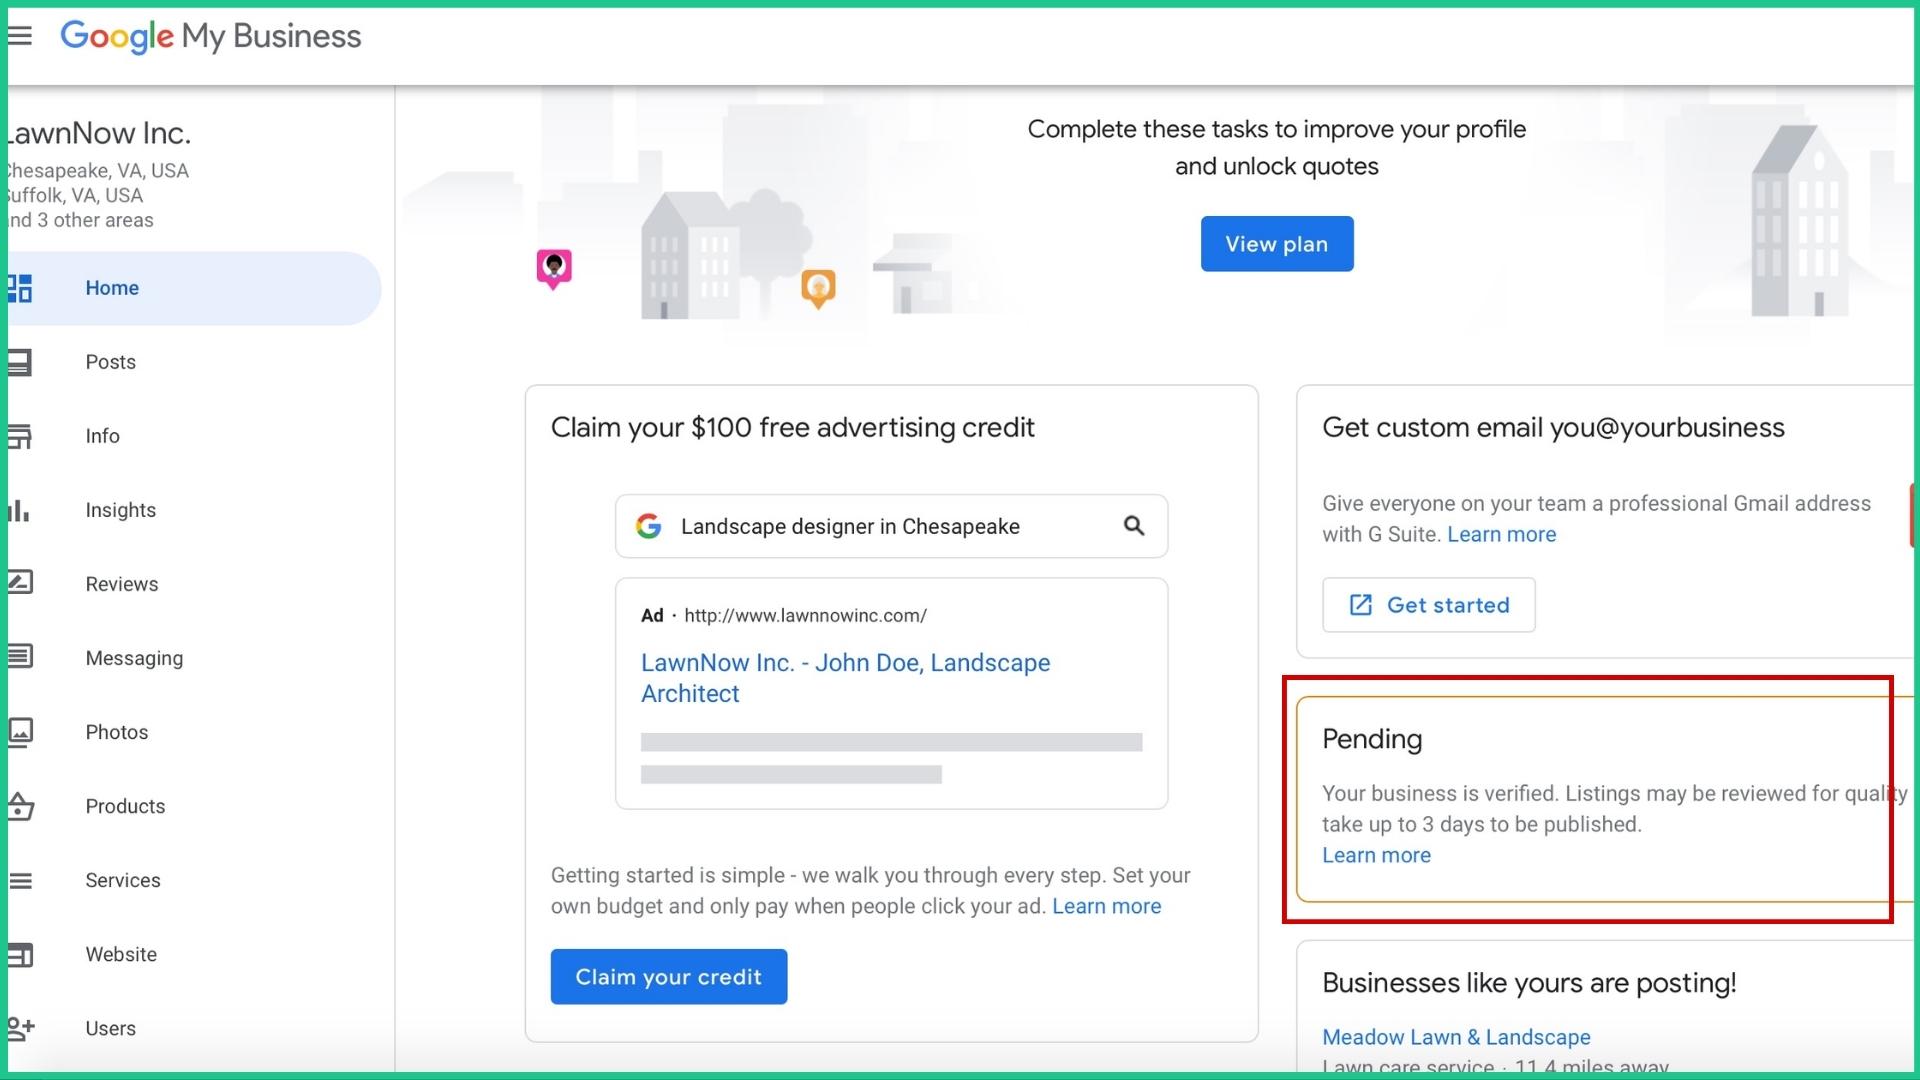Viewport: 1920px width, 1080px height.
Task: Click the Get started button
Action: [1429, 605]
